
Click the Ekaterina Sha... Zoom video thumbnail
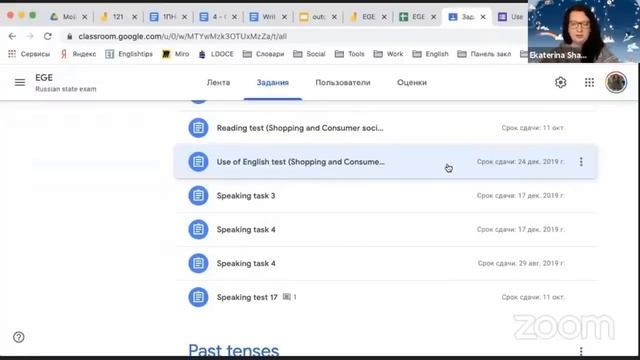[584, 31]
